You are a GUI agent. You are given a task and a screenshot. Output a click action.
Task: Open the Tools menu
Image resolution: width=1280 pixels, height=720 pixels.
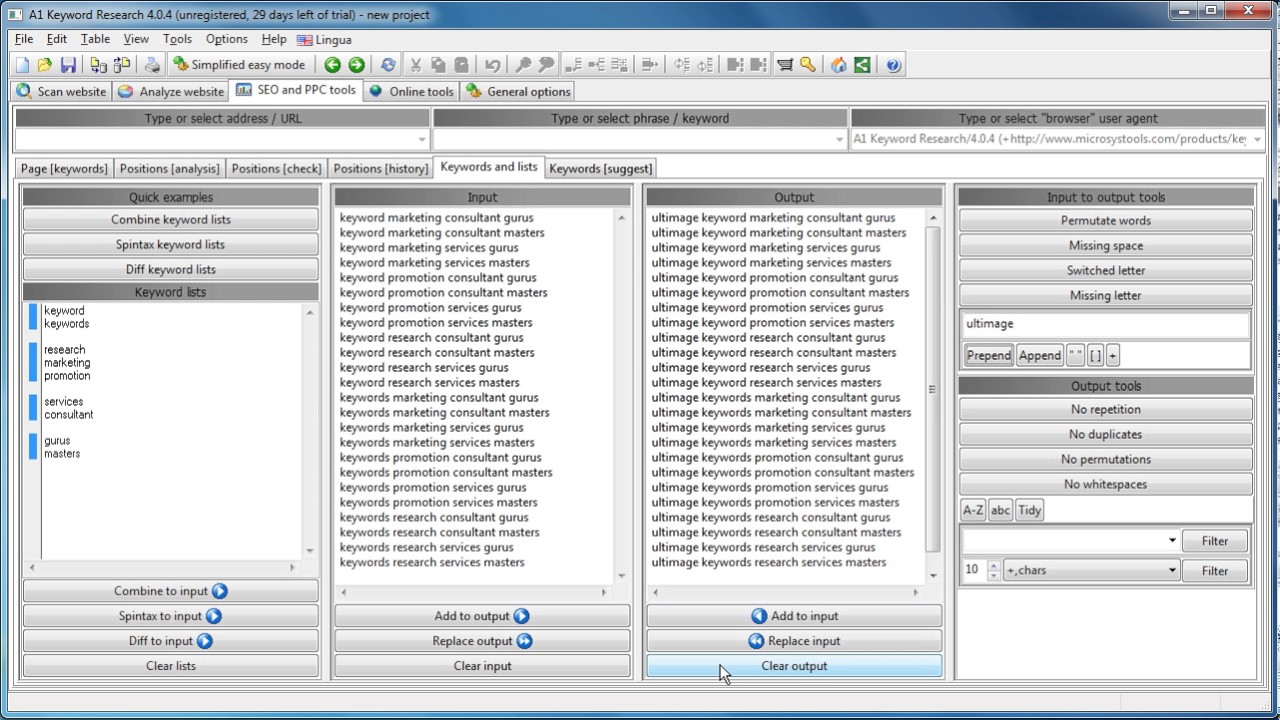tap(177, 39)
